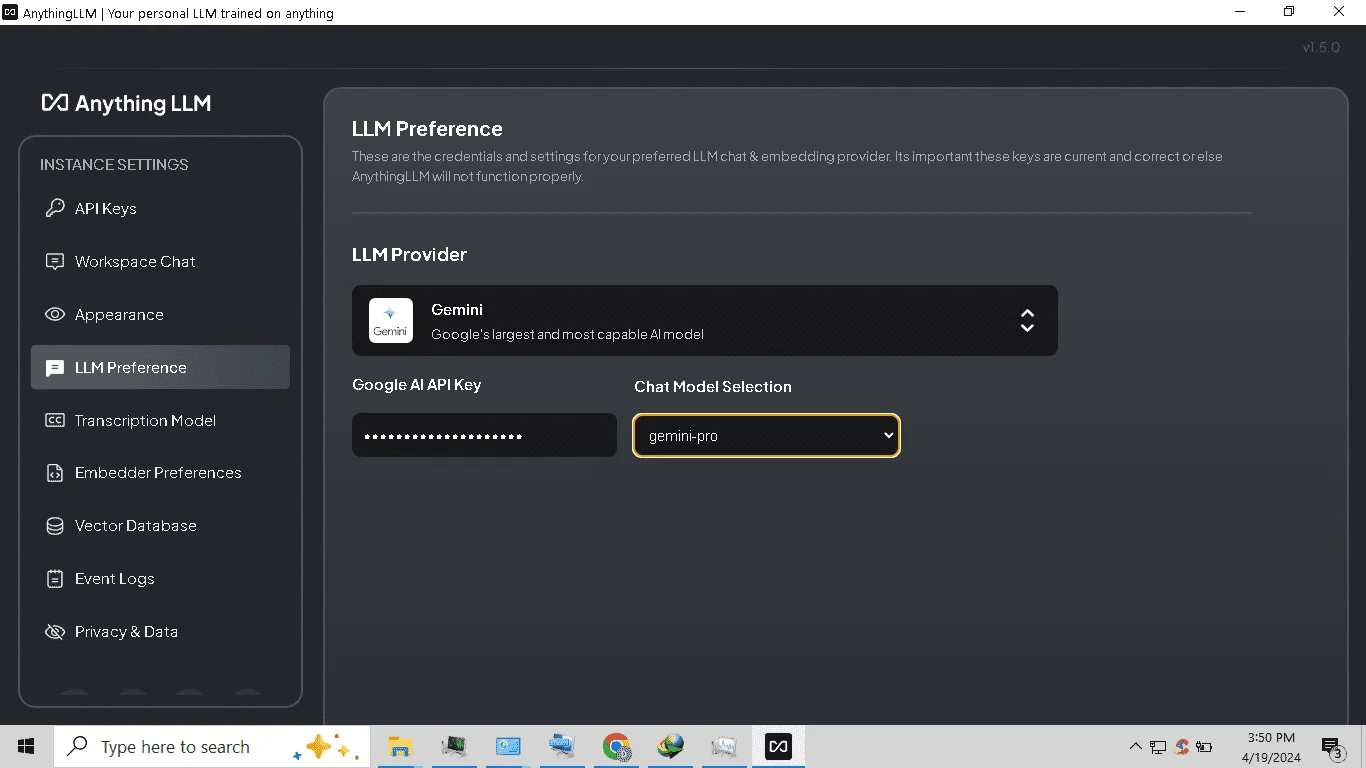Click the network icon in system tray
Screen dimensions: 1366x768
1158,747
